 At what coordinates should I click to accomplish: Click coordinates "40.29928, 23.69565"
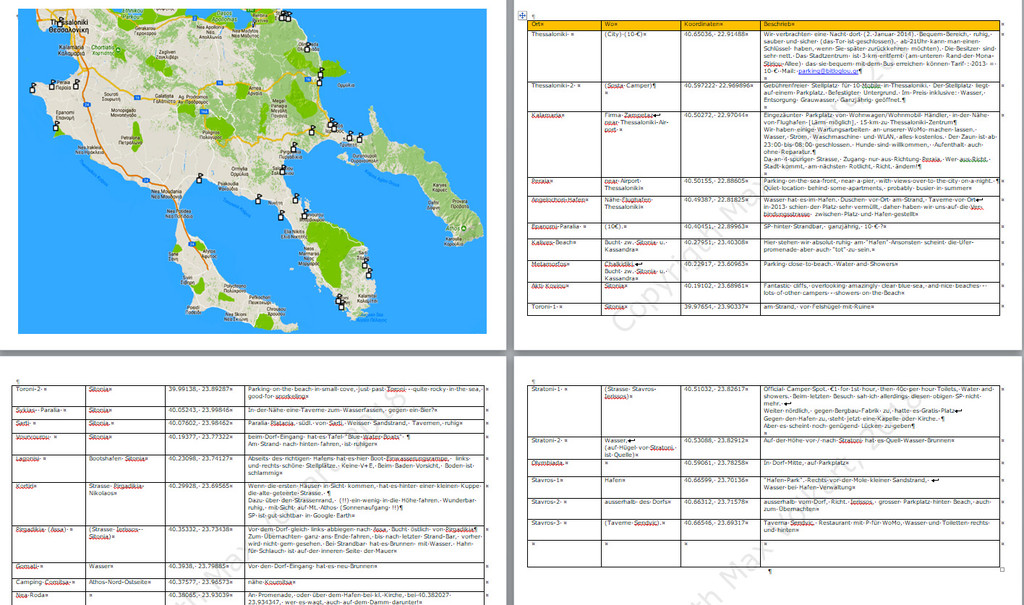click(200, 486)
